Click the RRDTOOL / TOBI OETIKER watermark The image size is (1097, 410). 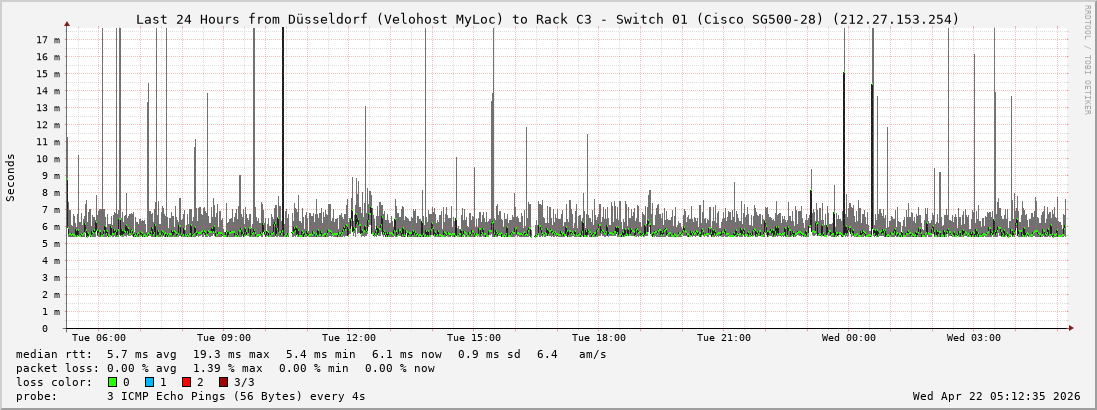(x=1087, y=60)
